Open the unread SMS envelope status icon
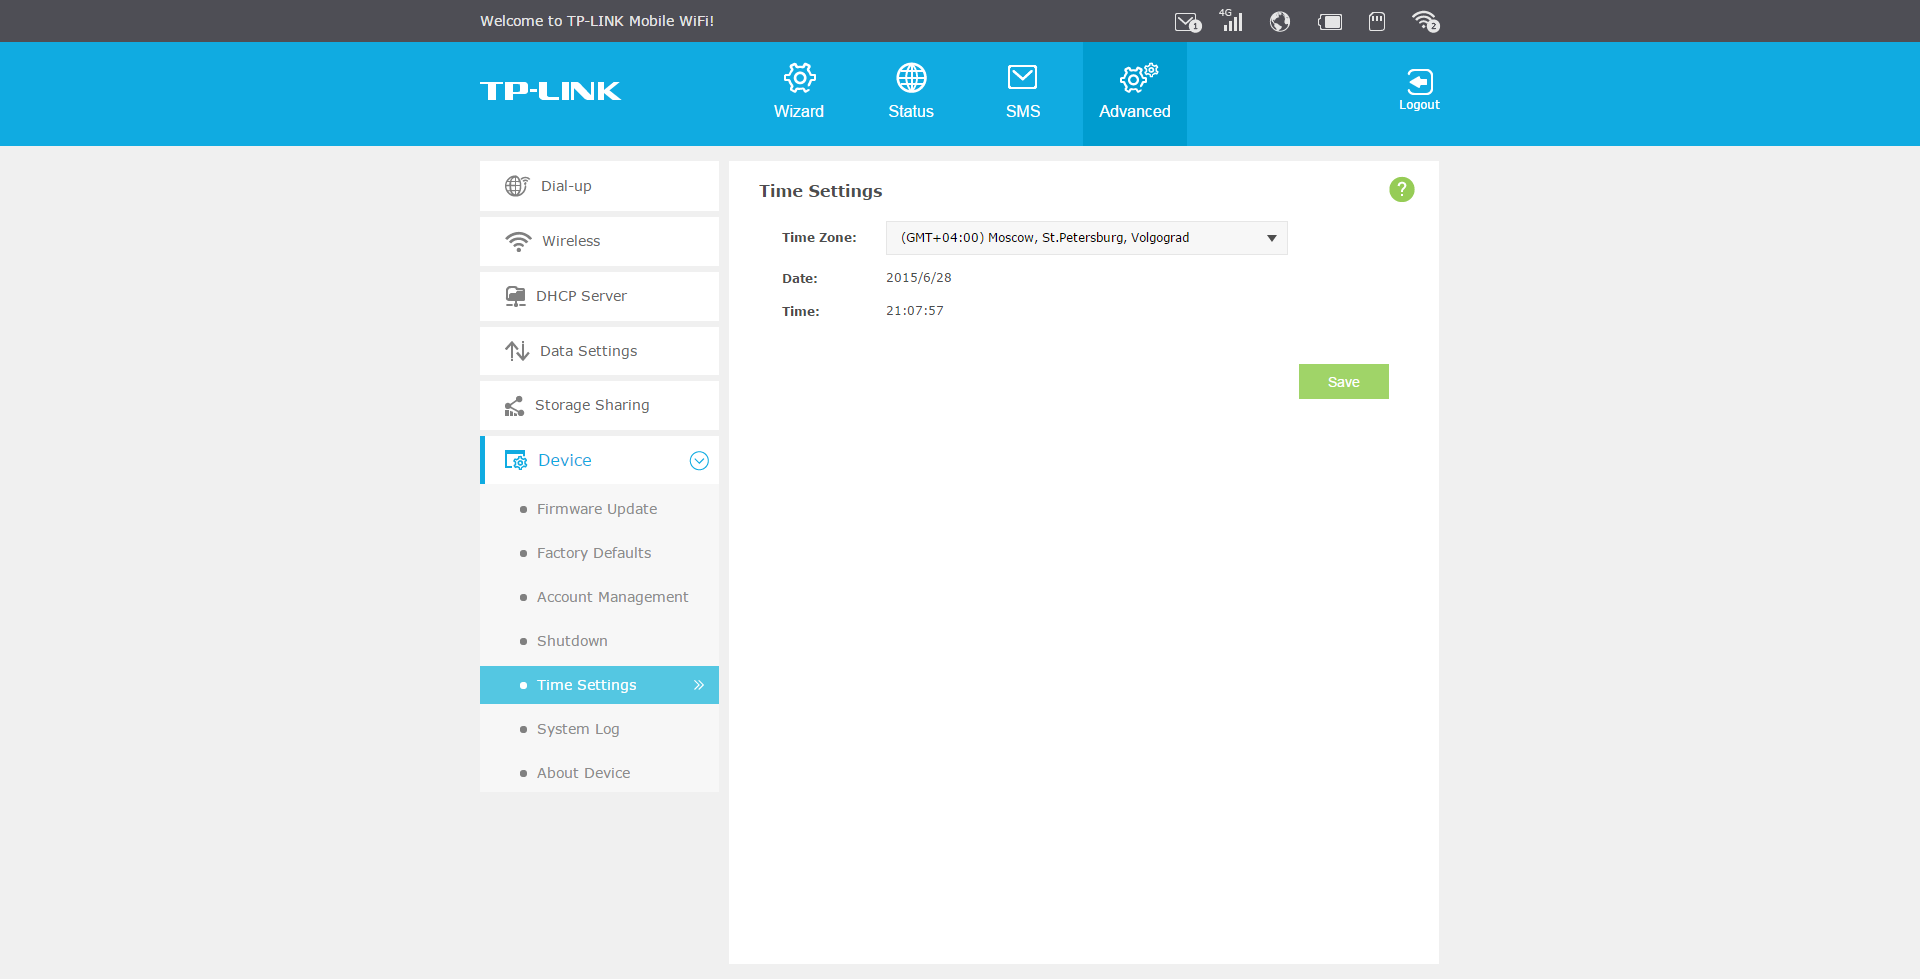Screen dimensions: 1920x979 coord(1187,22)
